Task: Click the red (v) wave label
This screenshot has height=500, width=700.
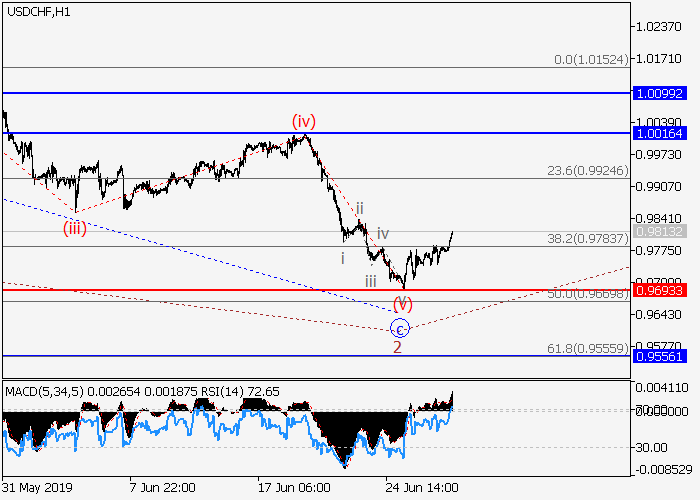Action: (403, 302)
